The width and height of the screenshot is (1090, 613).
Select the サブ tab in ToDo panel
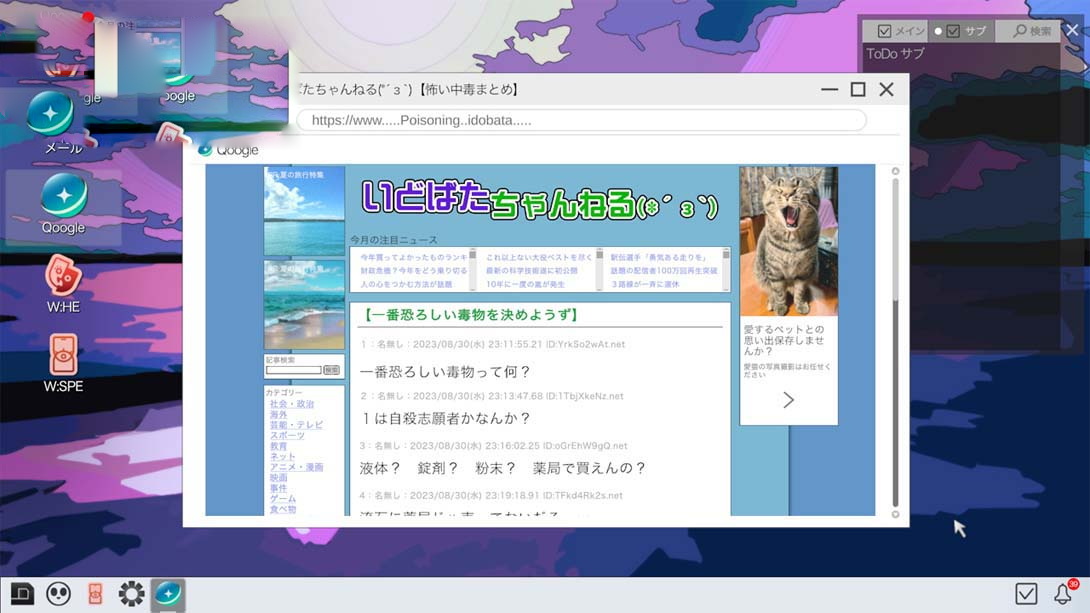[962, 31]
